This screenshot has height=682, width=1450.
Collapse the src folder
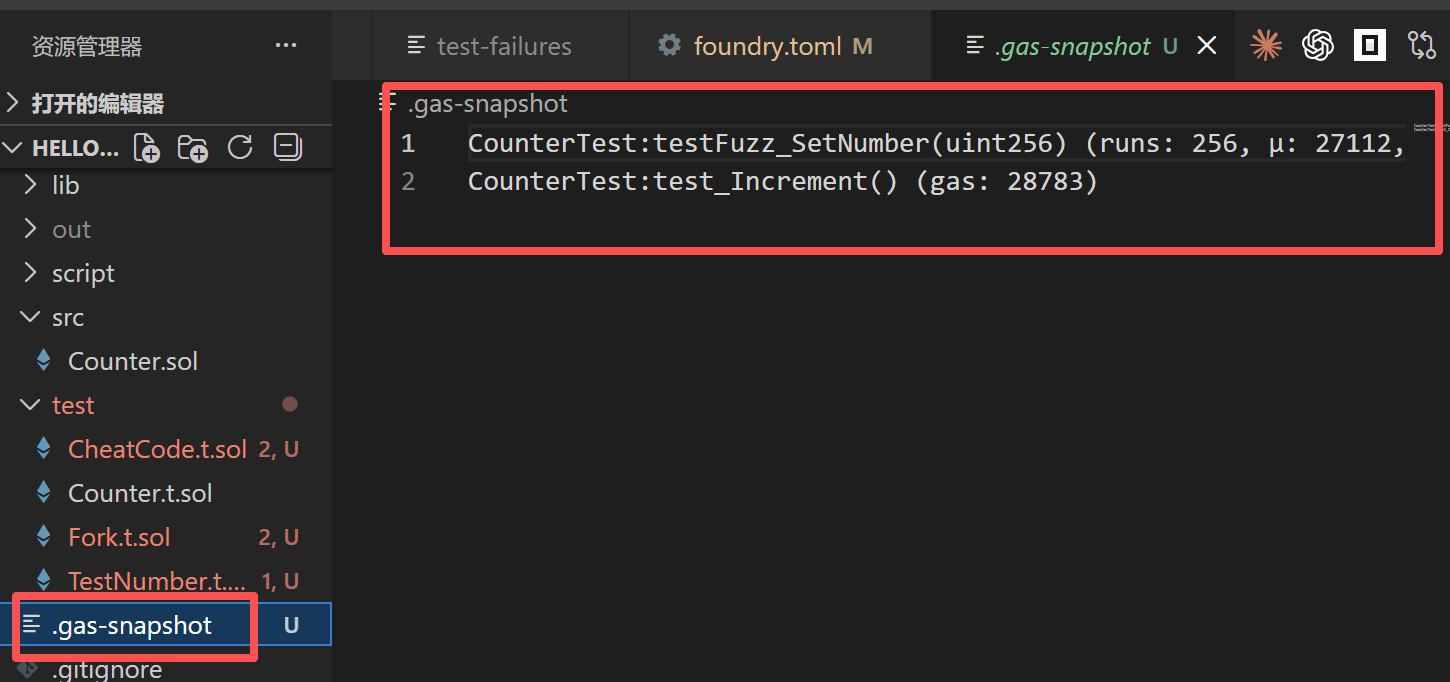67,318
